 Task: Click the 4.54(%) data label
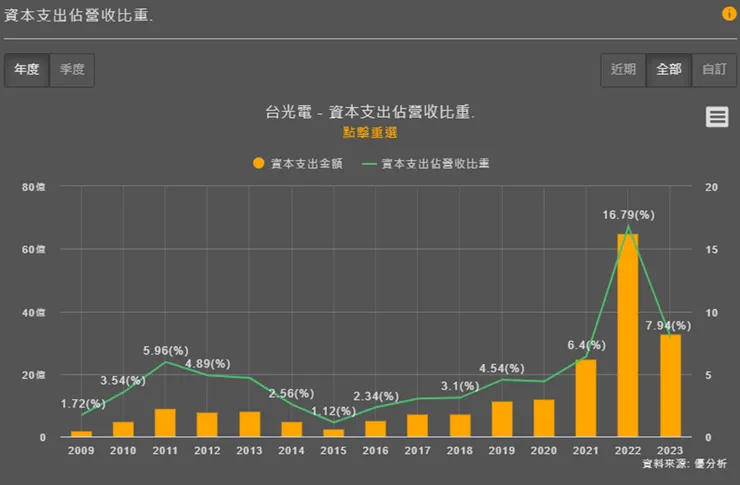coord(502,368)
